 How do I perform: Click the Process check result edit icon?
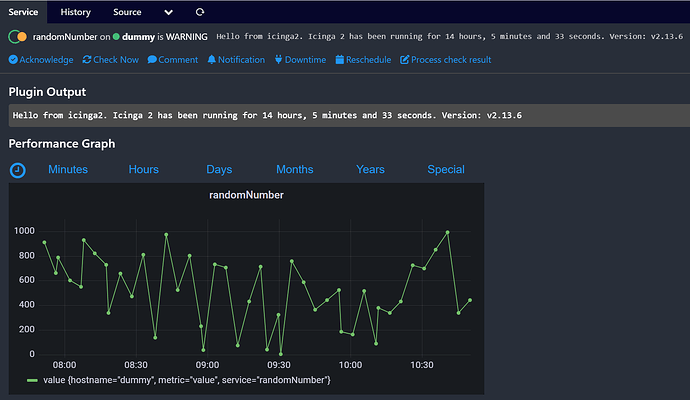point(404,59)
